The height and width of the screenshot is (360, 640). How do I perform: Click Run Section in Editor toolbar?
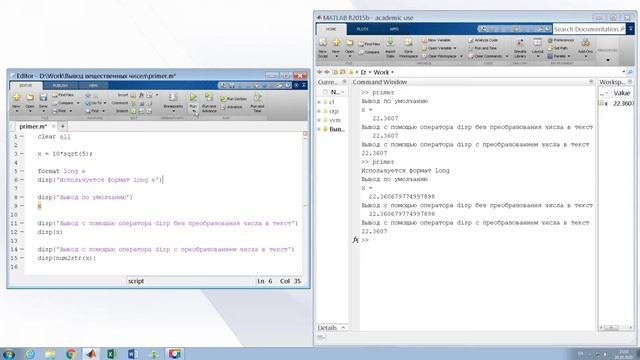[233, 99]
